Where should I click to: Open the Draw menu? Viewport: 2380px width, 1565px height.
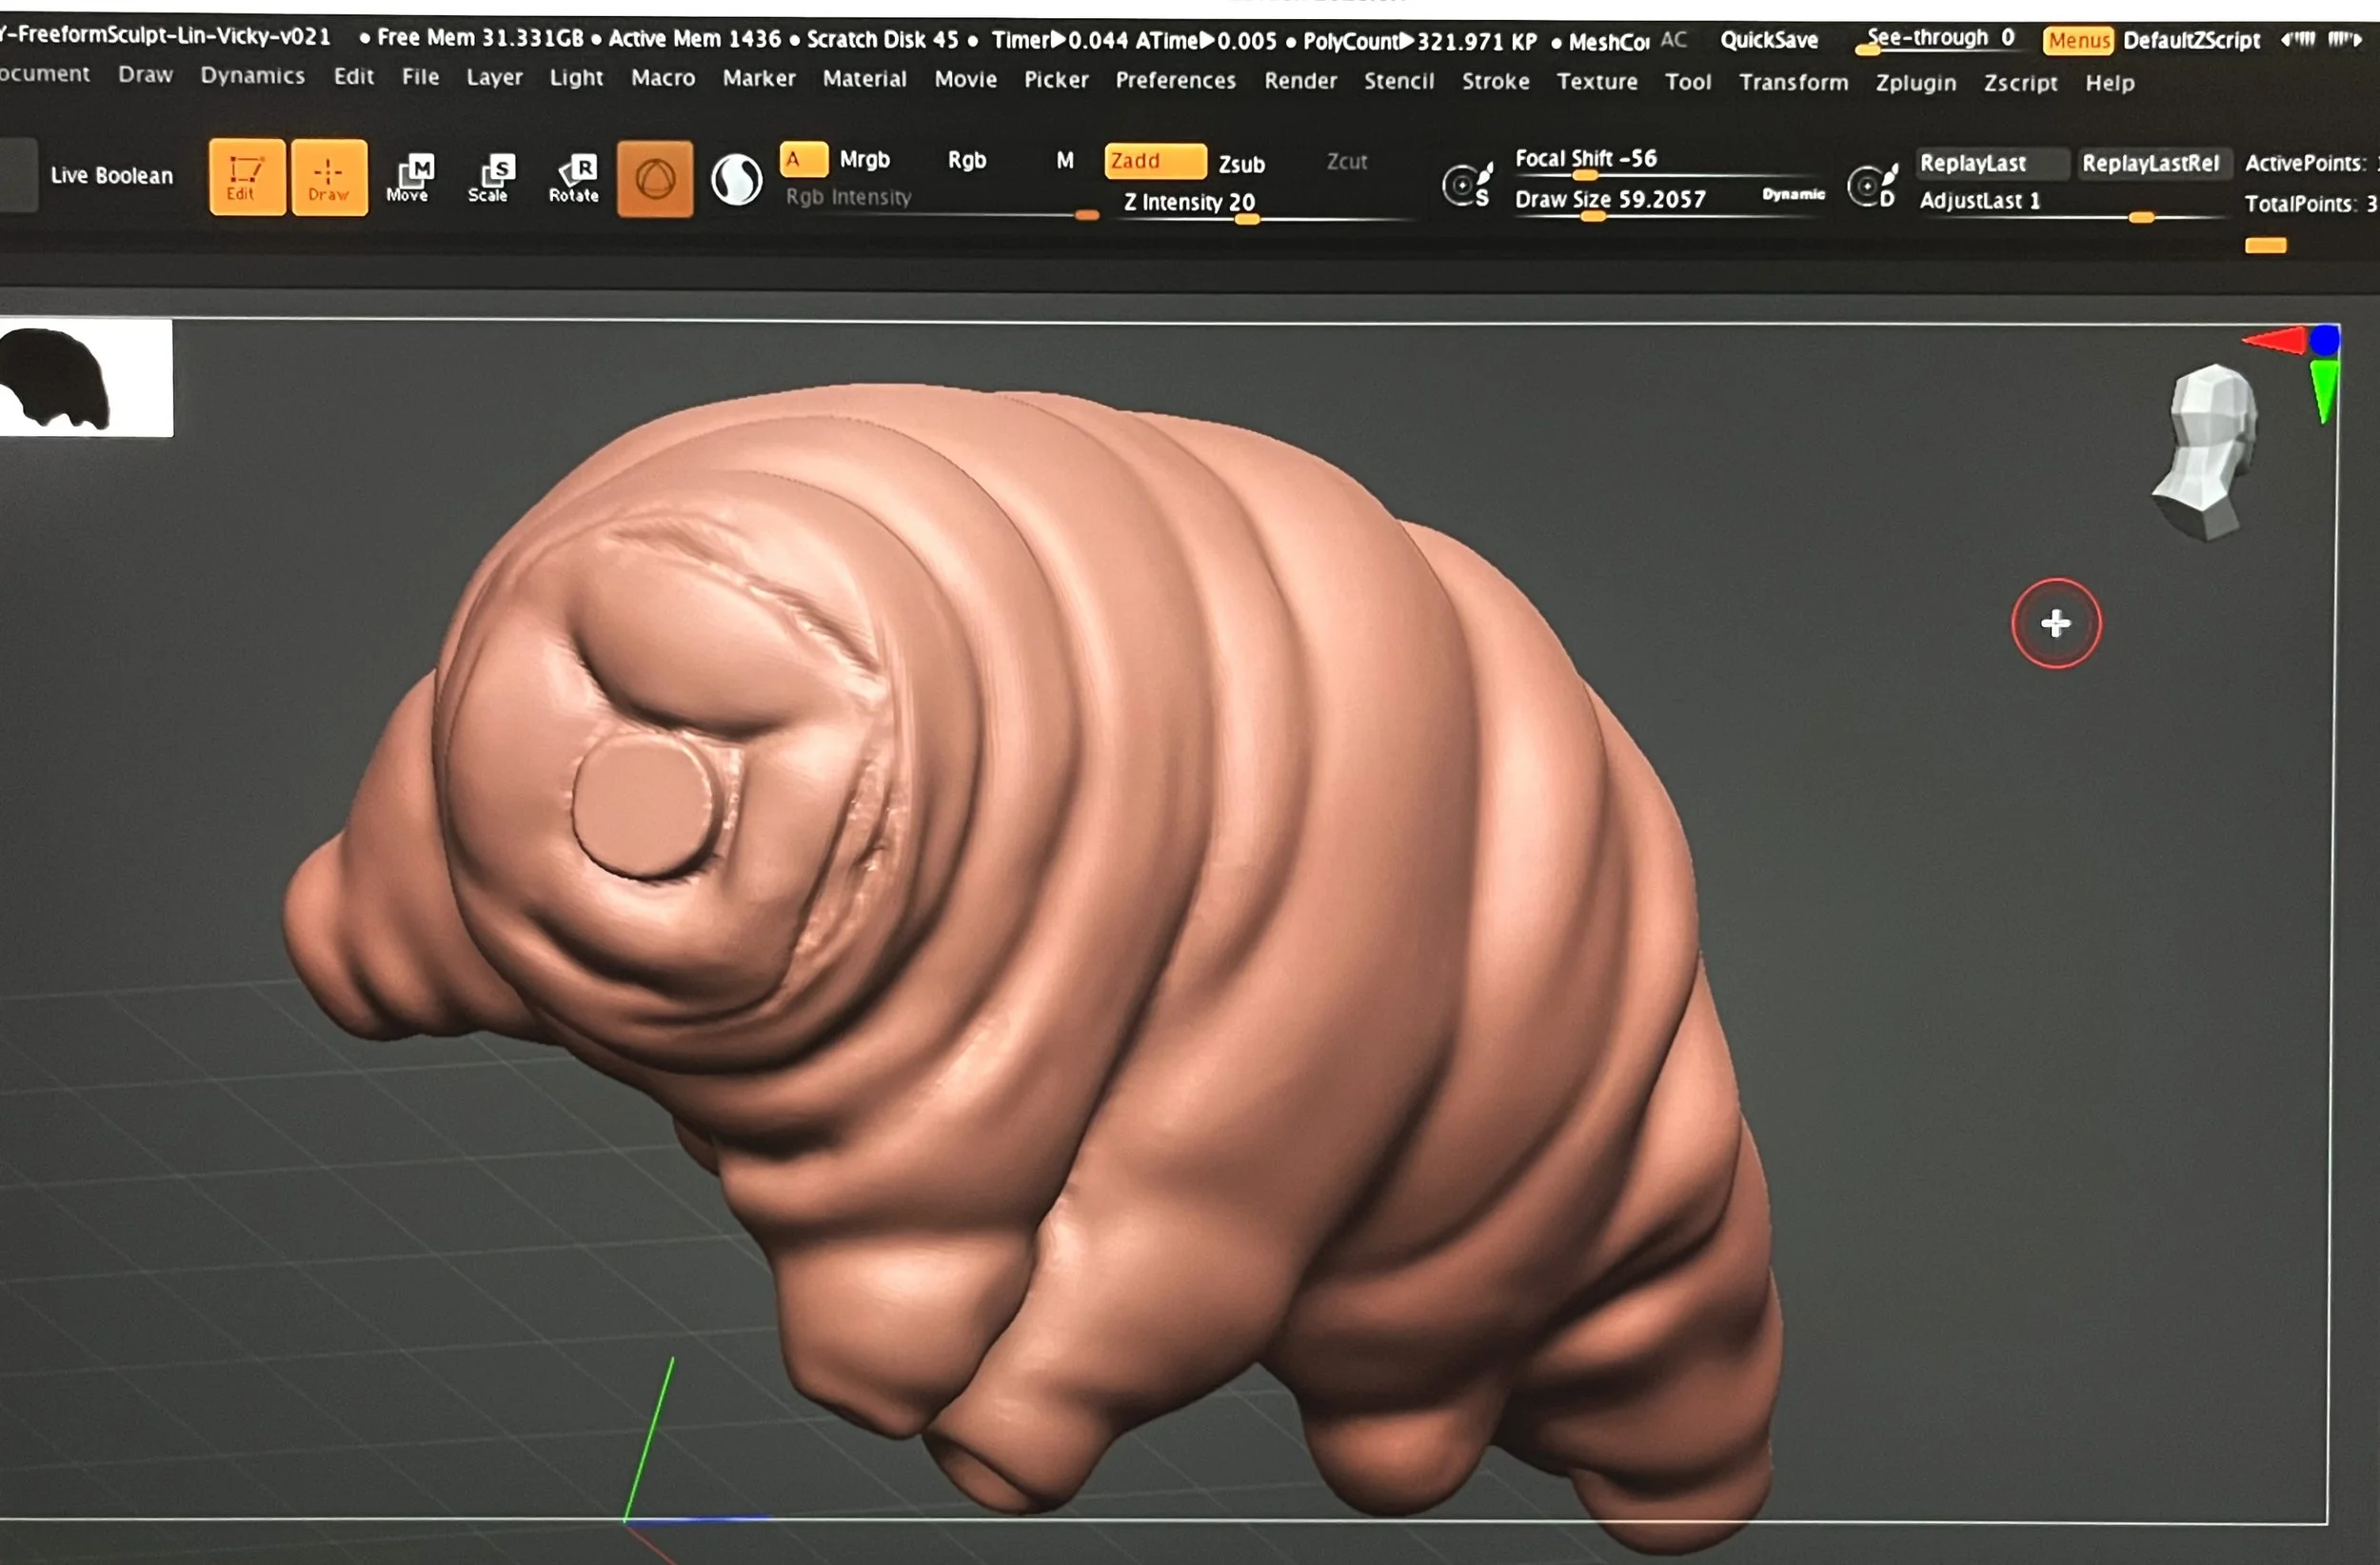pyautogui.click(x=145, y=74)
